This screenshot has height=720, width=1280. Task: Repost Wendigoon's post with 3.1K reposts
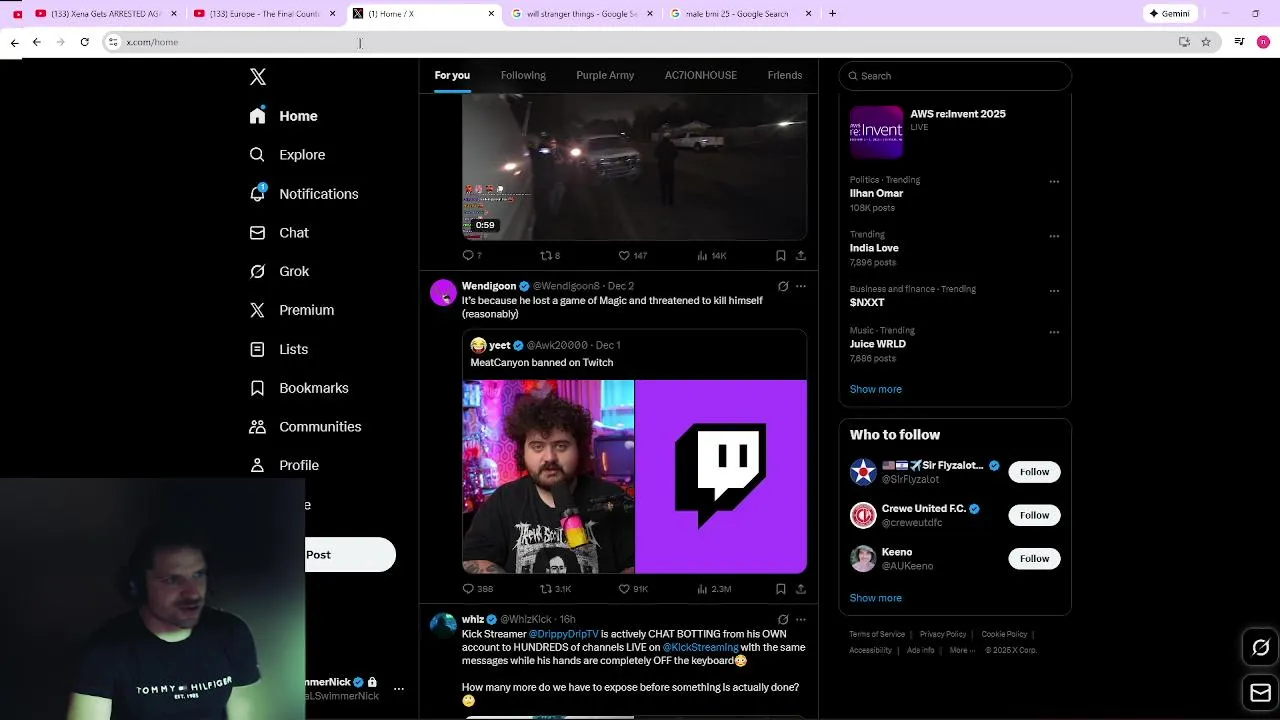(x=556, y=589)
